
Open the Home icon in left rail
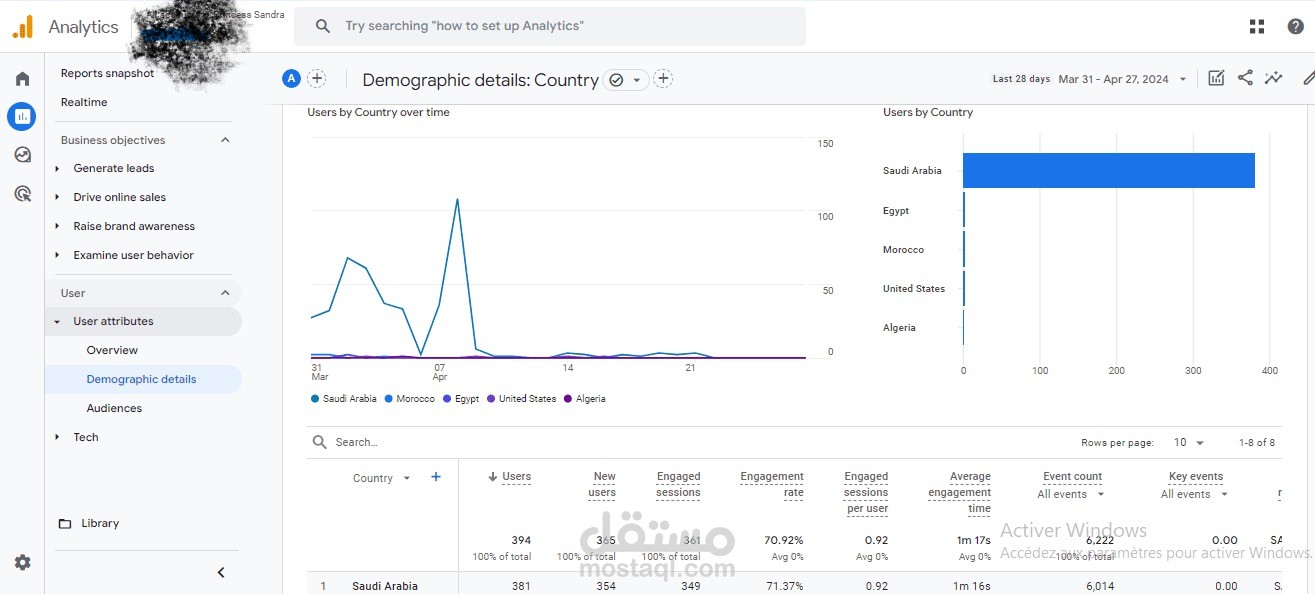tap(22, 79)
